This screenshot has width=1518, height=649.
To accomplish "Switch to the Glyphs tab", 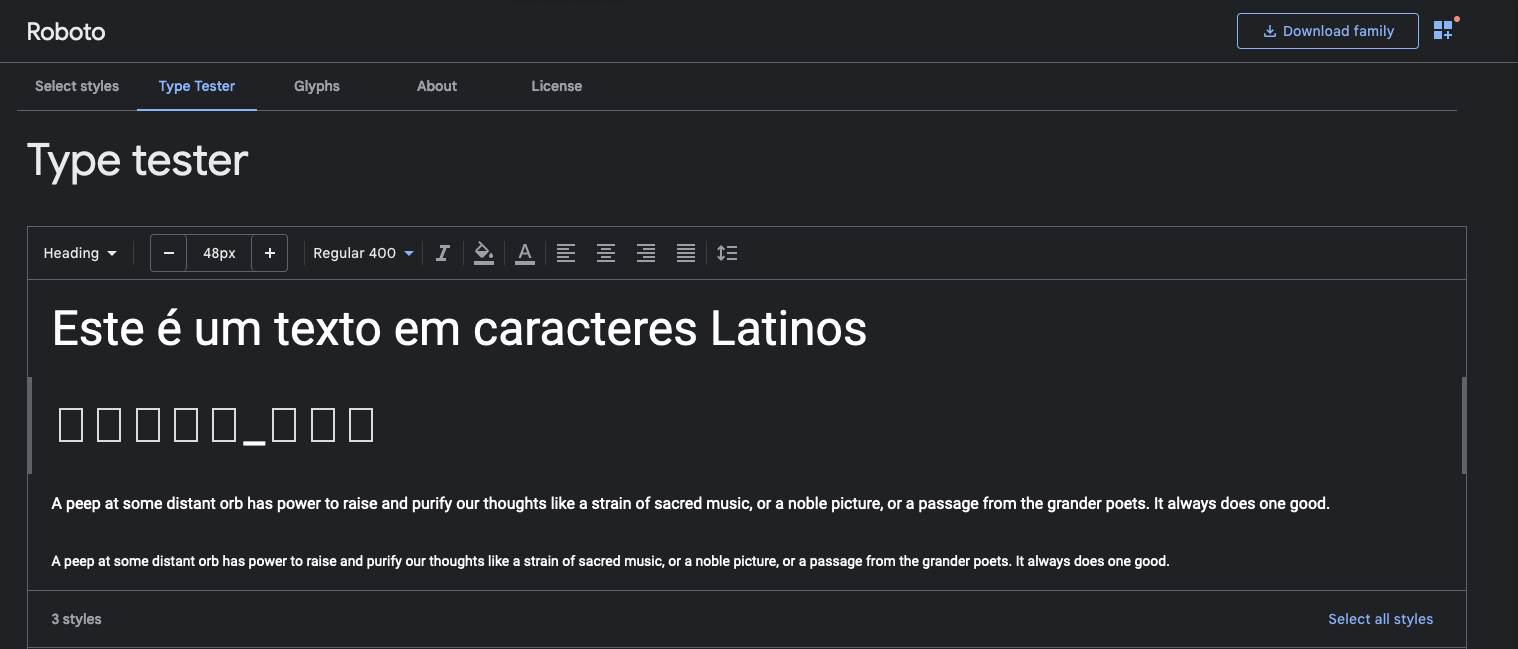I will [317, 86].
